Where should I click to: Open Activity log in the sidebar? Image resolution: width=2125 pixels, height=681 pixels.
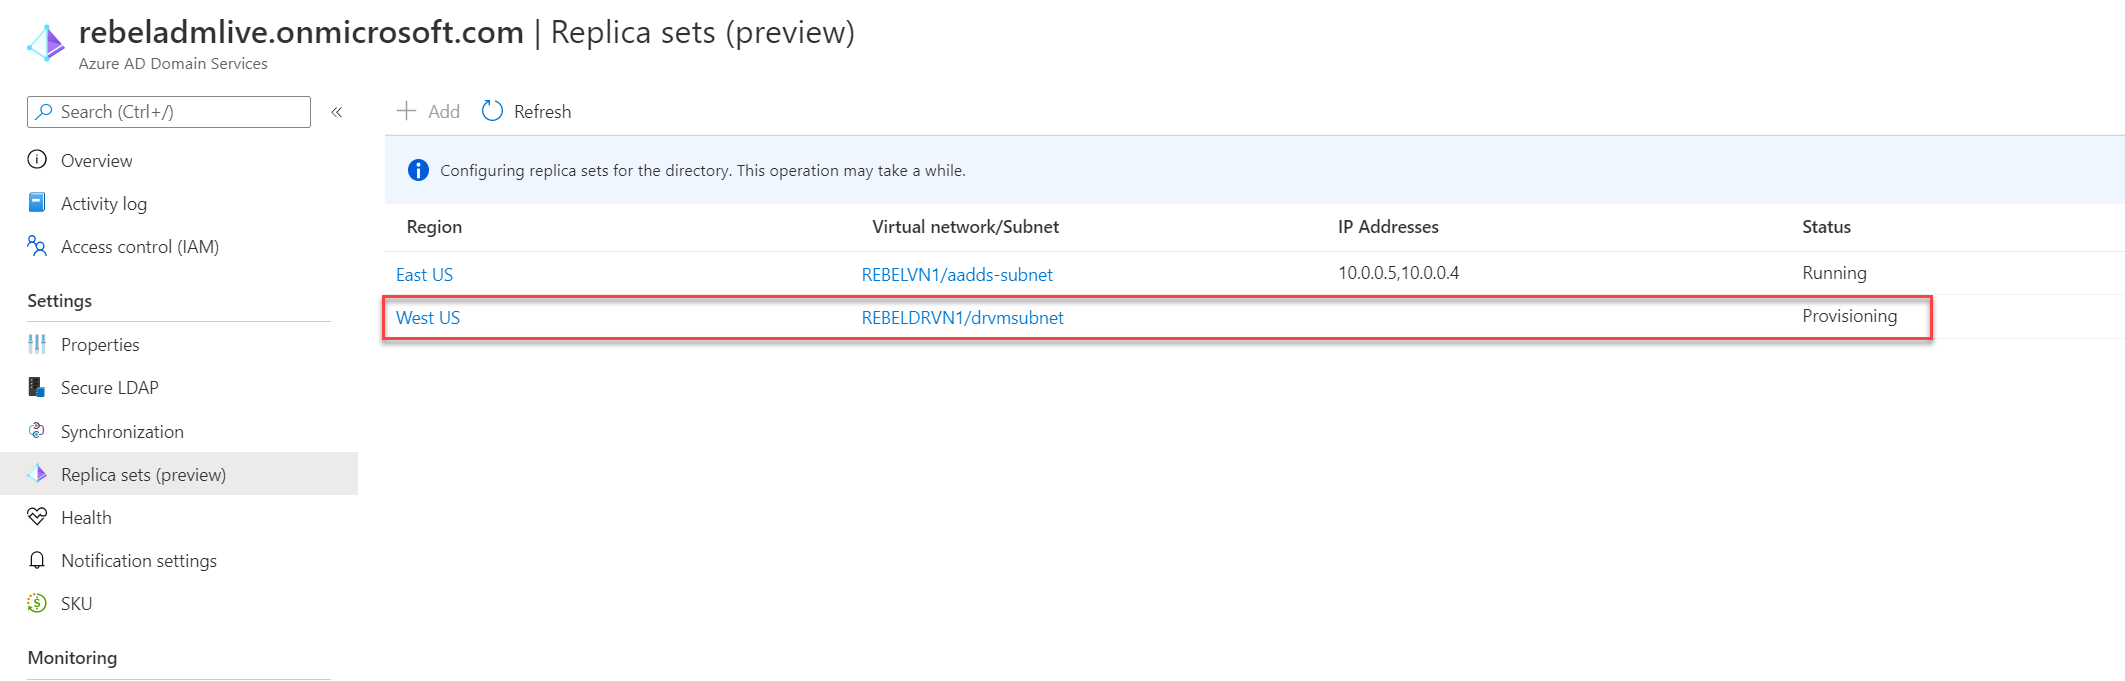[x=104, y=204]
